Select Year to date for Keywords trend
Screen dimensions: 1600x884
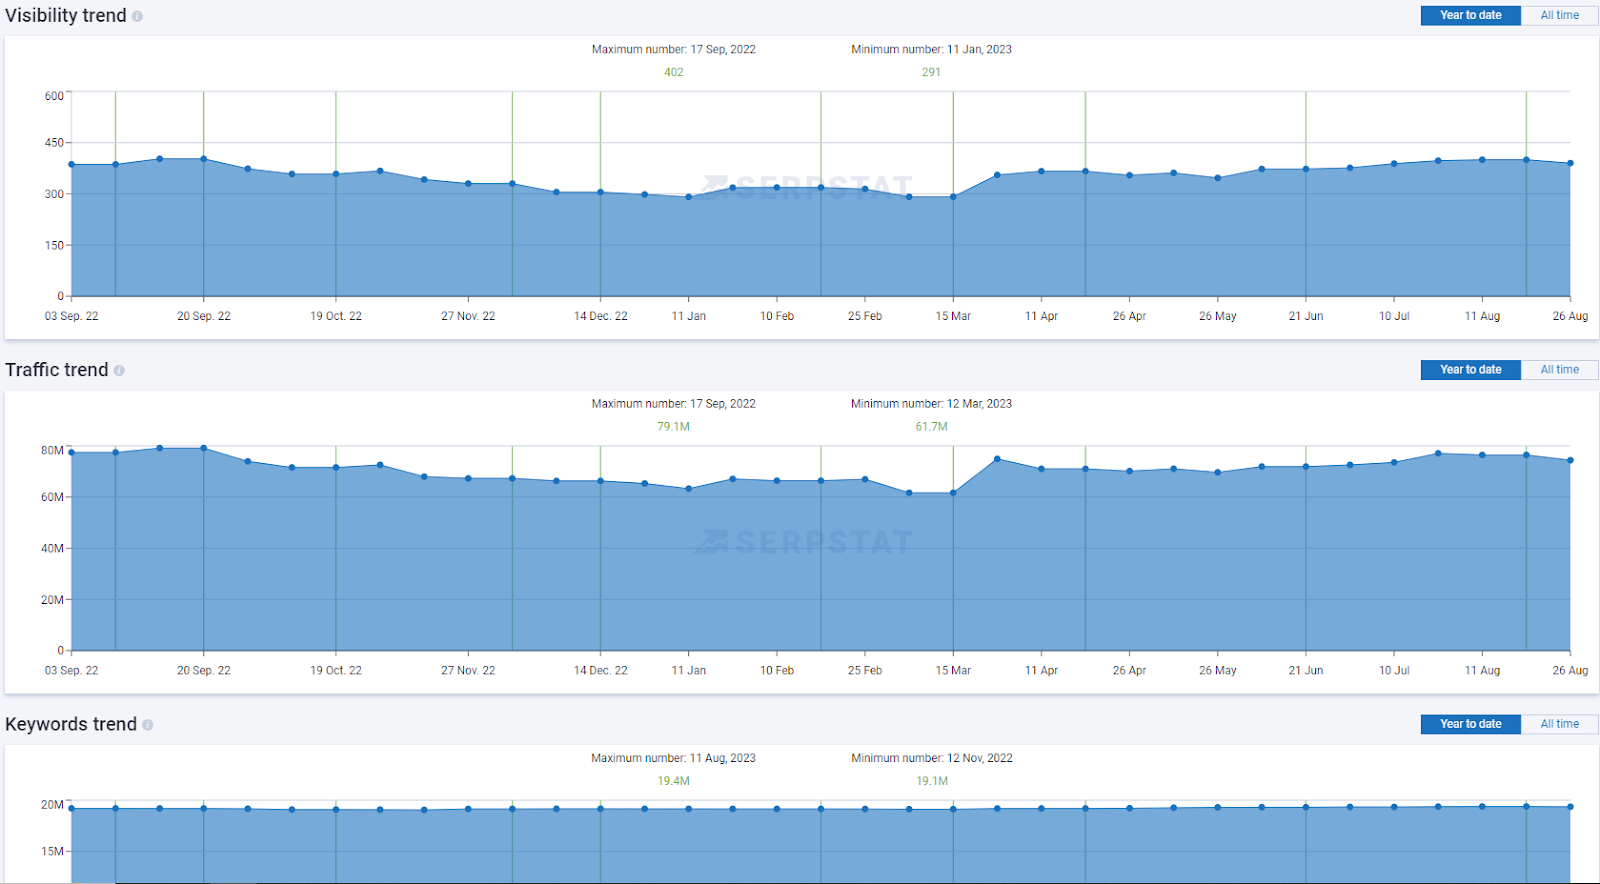[x=1470, y=724]
